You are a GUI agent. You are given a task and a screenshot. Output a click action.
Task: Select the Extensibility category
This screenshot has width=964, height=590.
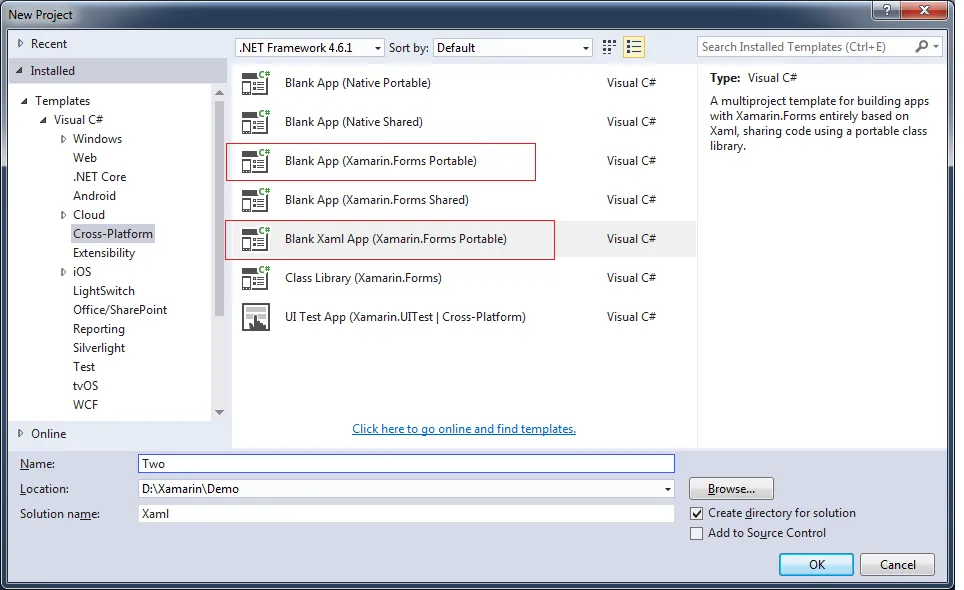click(104, 253)
